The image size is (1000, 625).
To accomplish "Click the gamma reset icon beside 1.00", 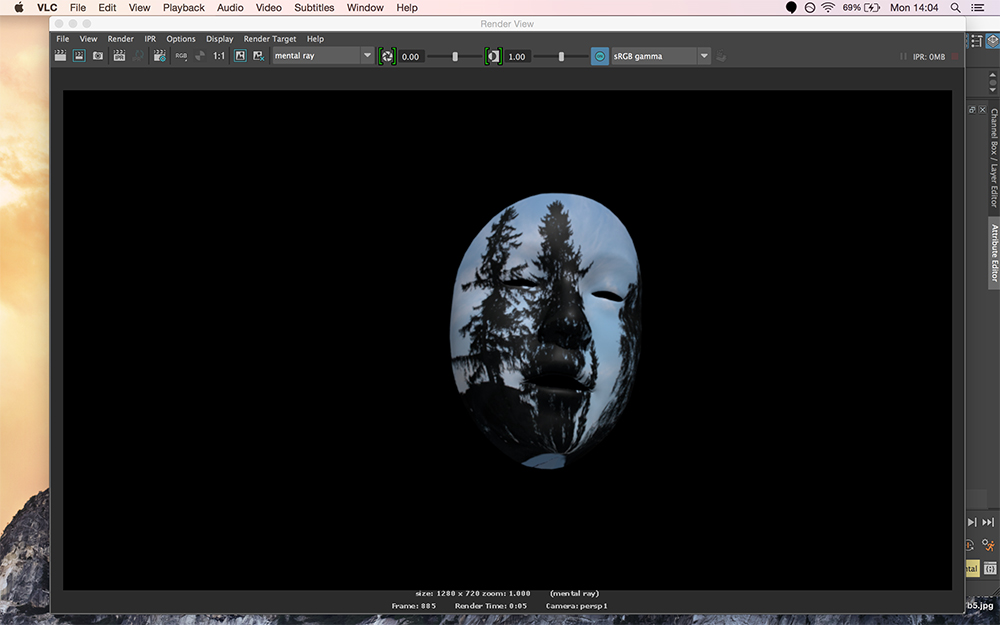I will point(493,57).
